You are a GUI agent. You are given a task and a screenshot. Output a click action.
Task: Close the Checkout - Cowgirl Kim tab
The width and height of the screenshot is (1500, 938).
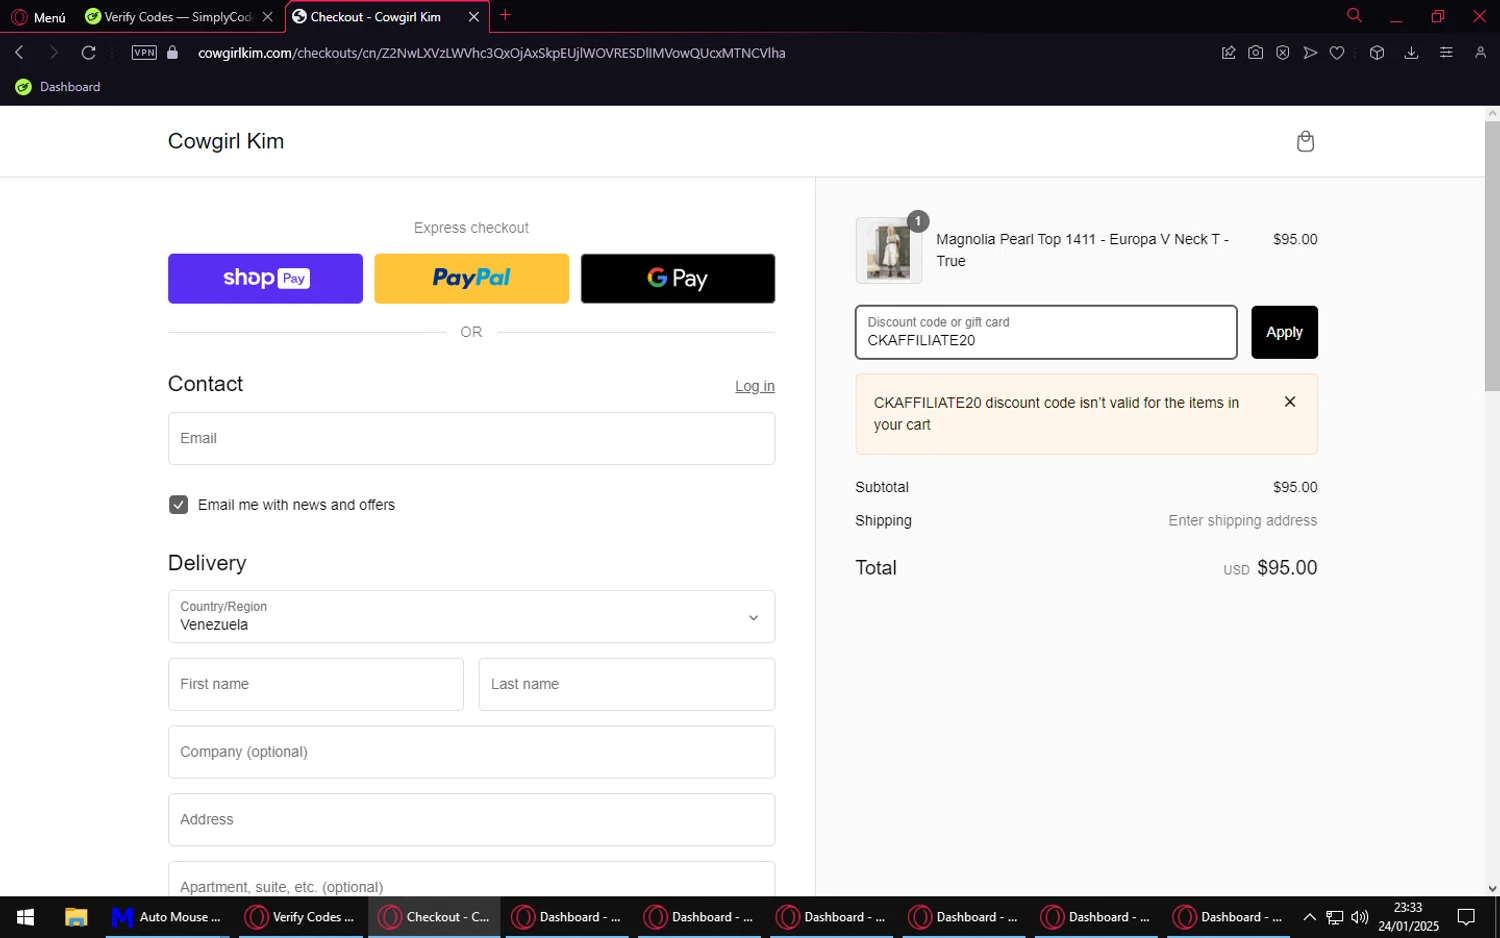coord(474,17)
